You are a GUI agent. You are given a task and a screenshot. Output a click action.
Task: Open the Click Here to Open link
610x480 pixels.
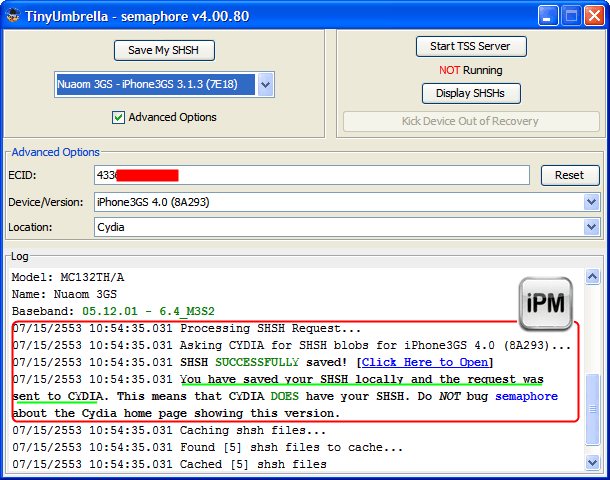424,362
